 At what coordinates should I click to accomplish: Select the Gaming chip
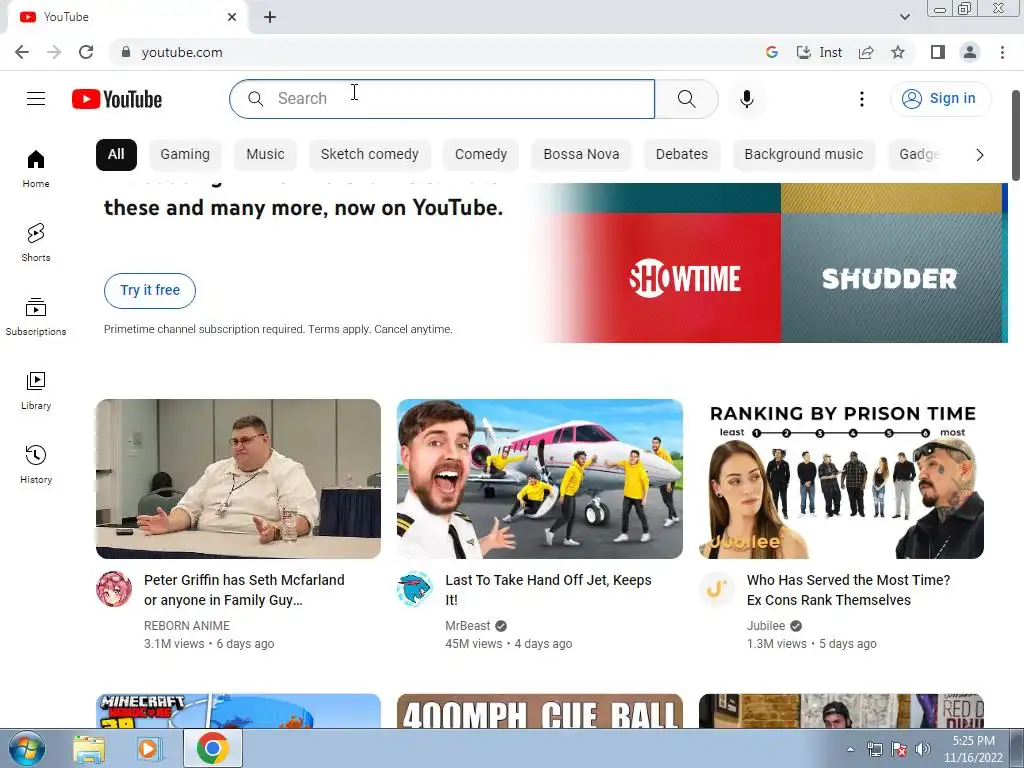tap(185, 155)
